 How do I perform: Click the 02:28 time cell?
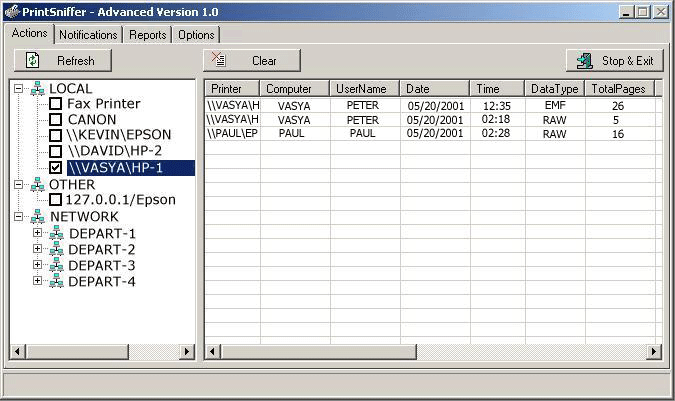pyautogui.click(x=496, y=134)
